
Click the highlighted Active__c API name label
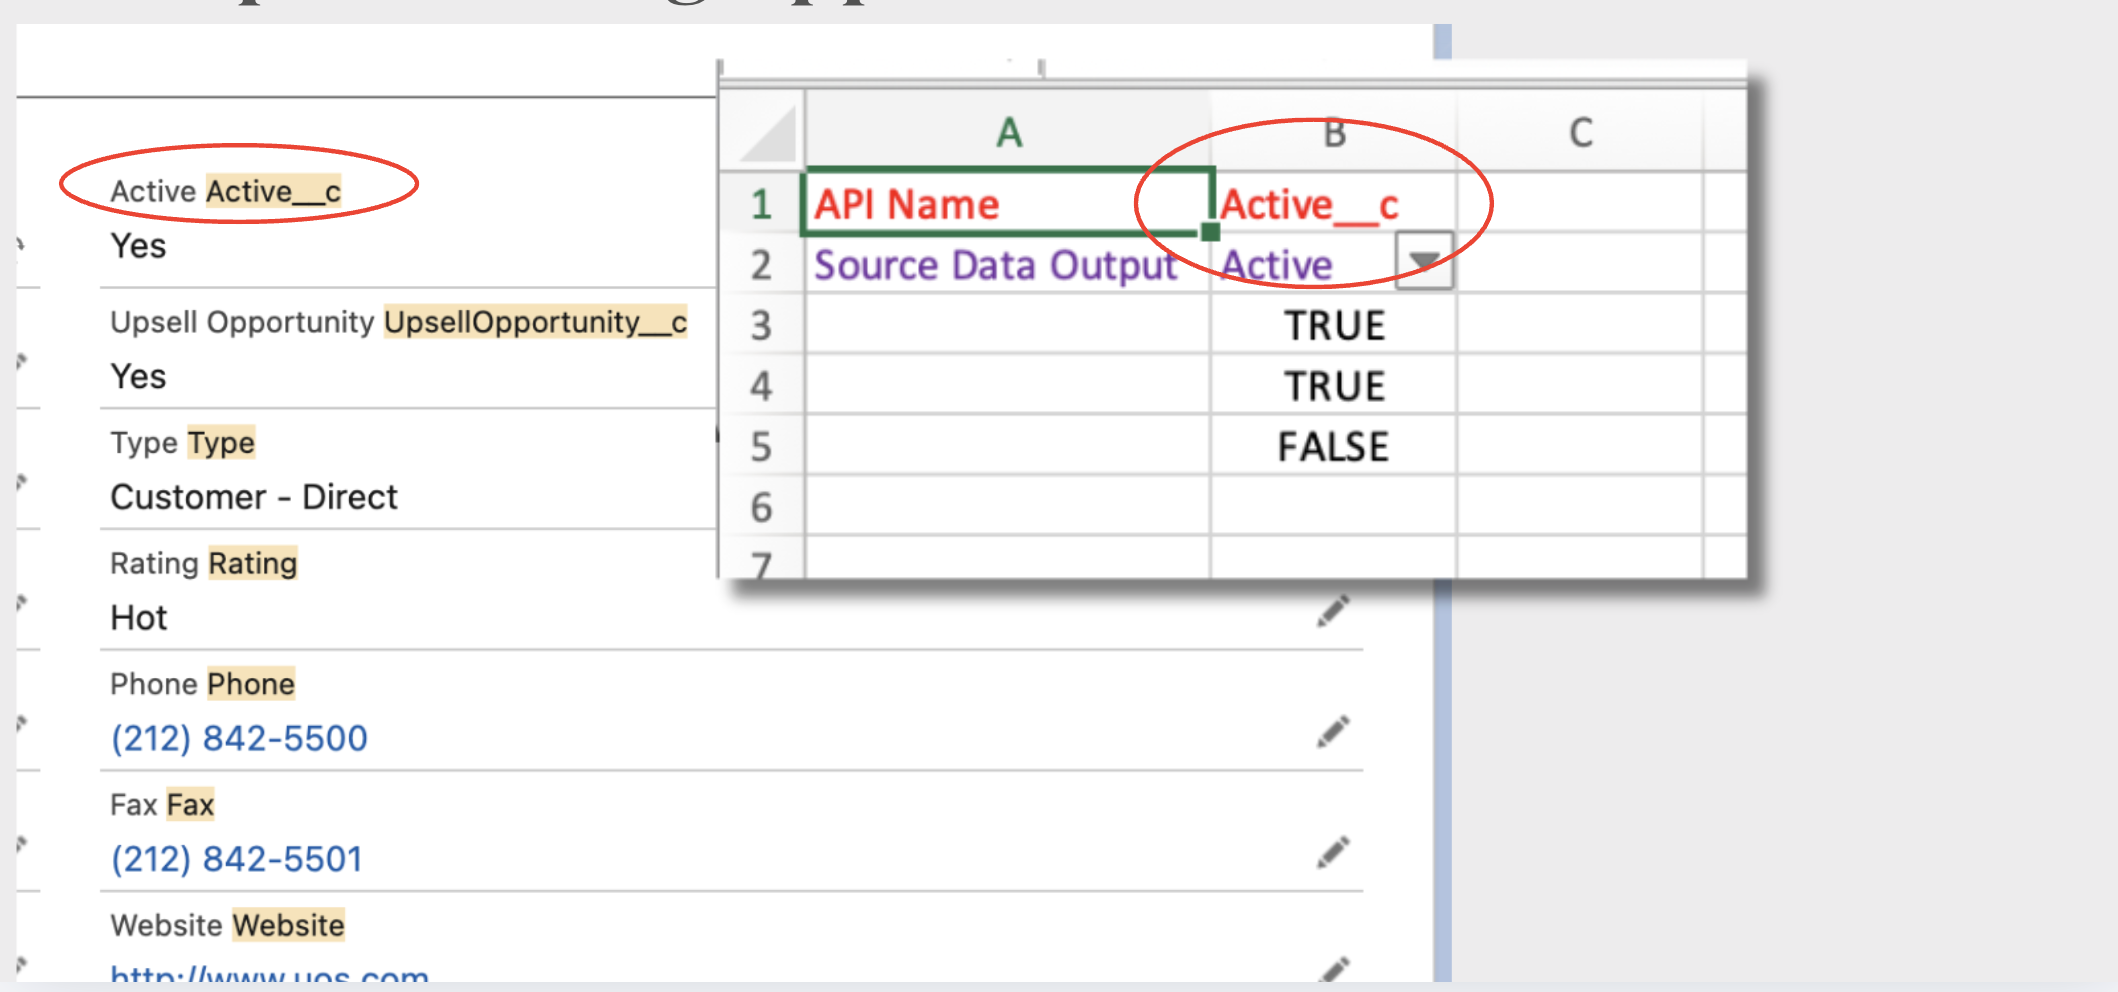click(x=272, y=191)
